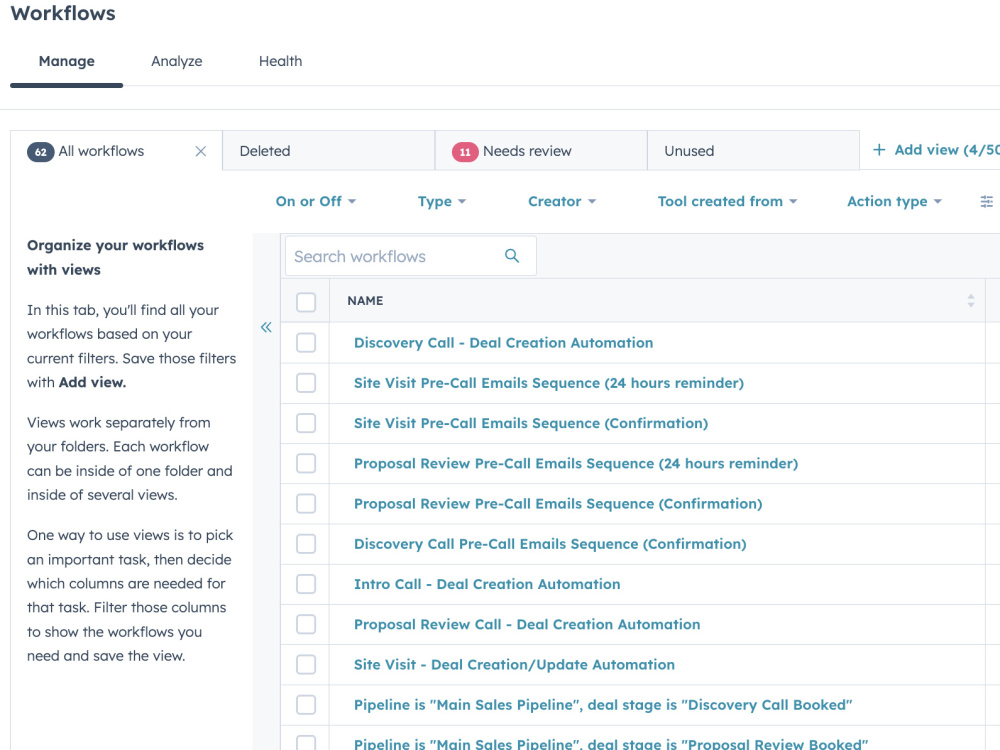
Task: Switch to the Health tab
Action: (281, 61)
